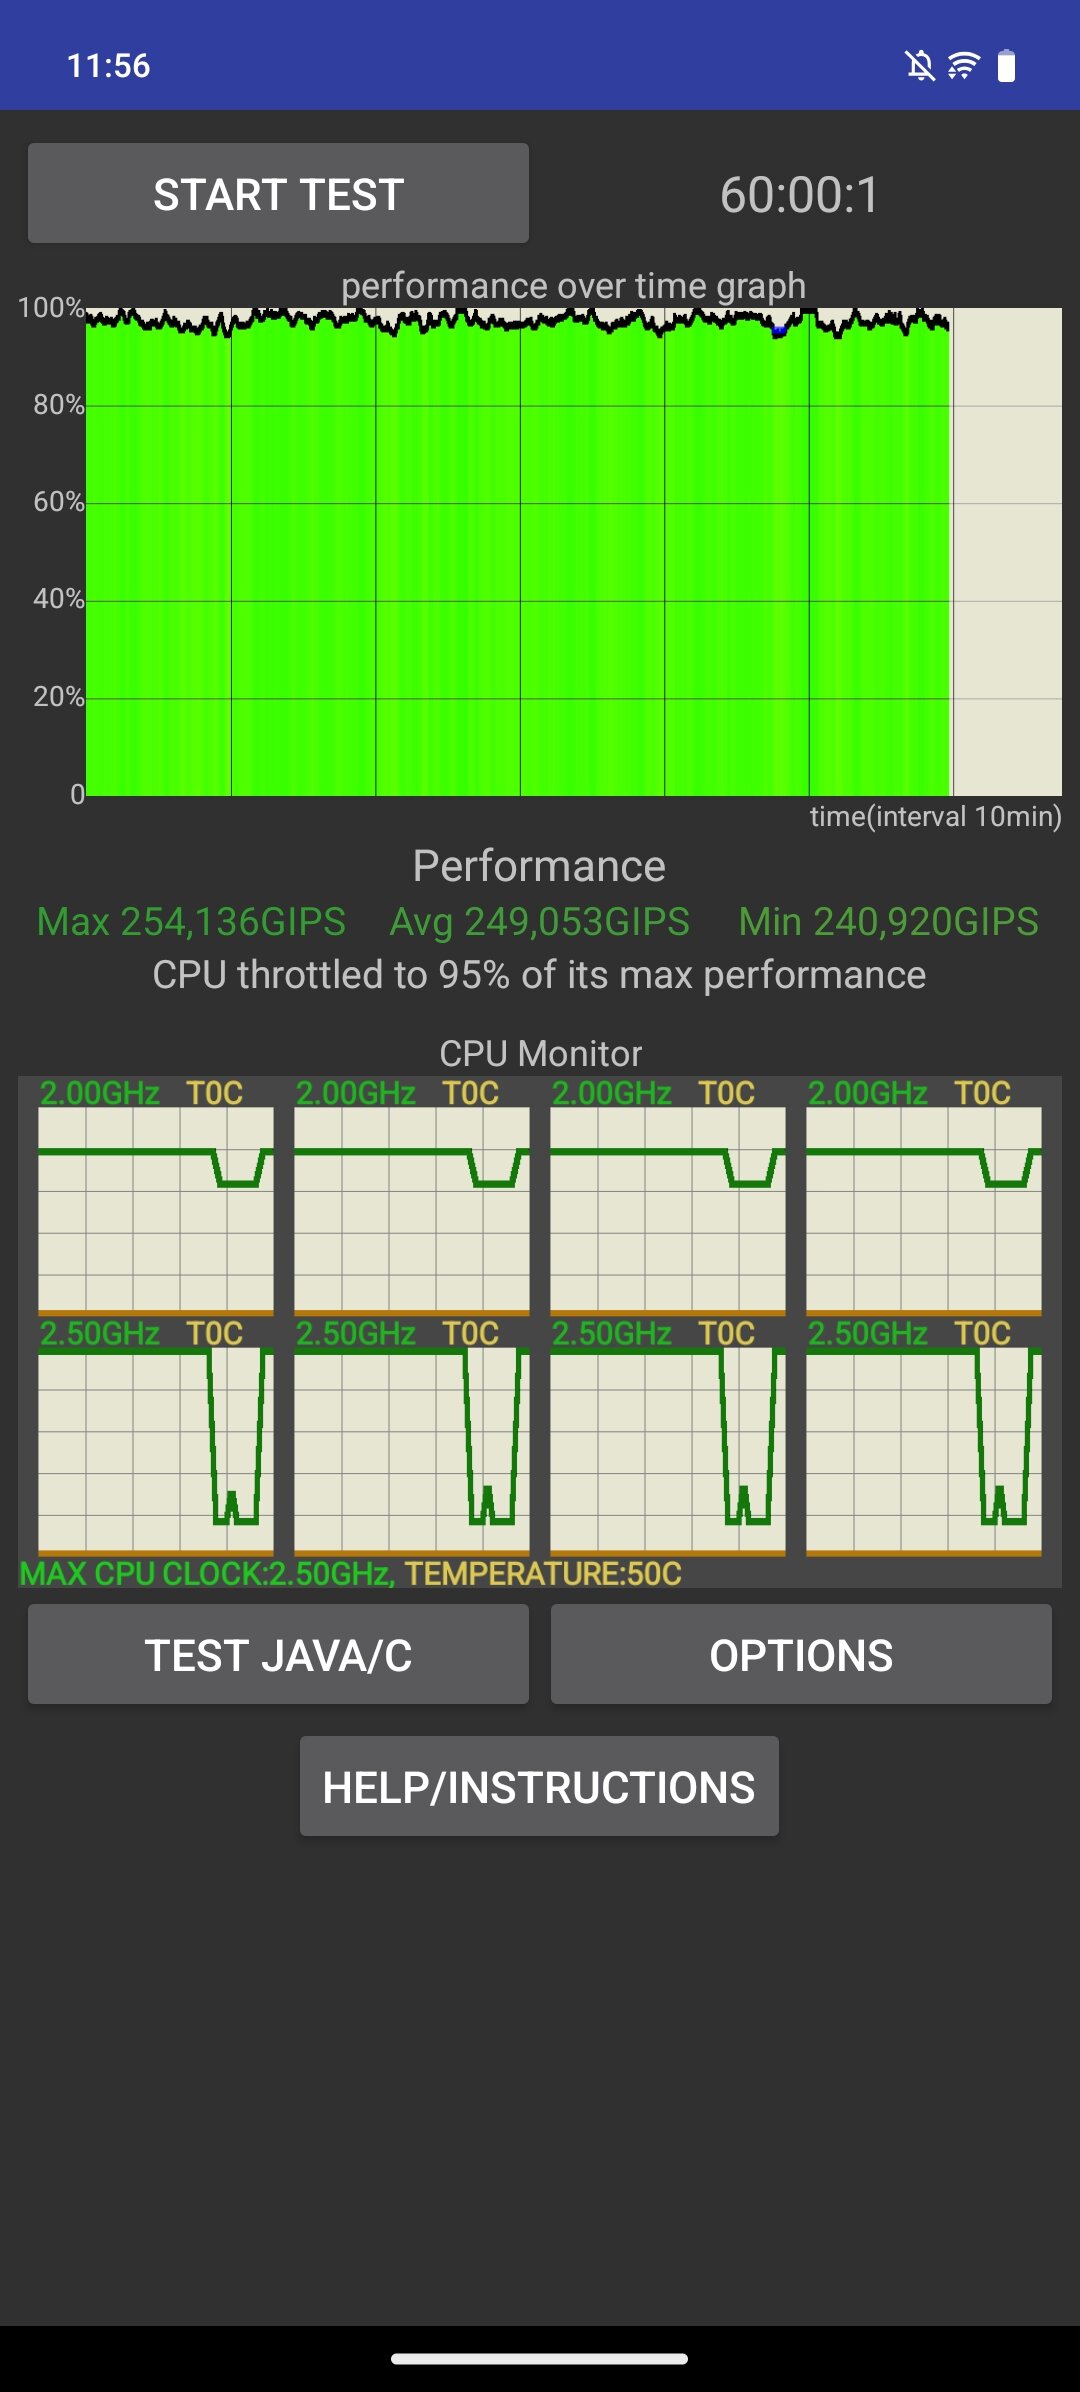Tap the Wi-Fi status icon

click(x=964, y=66)
